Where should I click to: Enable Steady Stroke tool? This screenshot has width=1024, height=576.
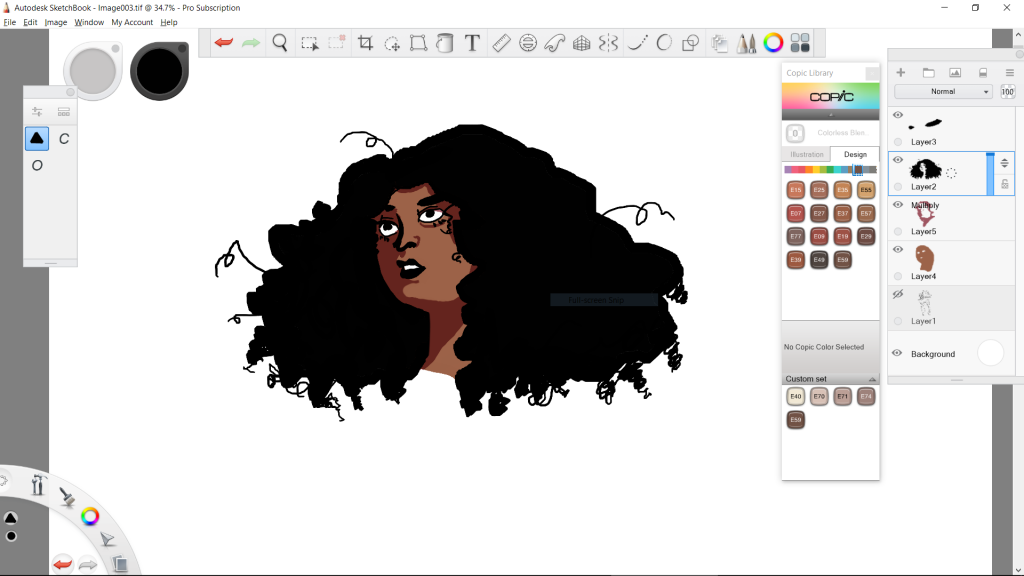(637, 43)
